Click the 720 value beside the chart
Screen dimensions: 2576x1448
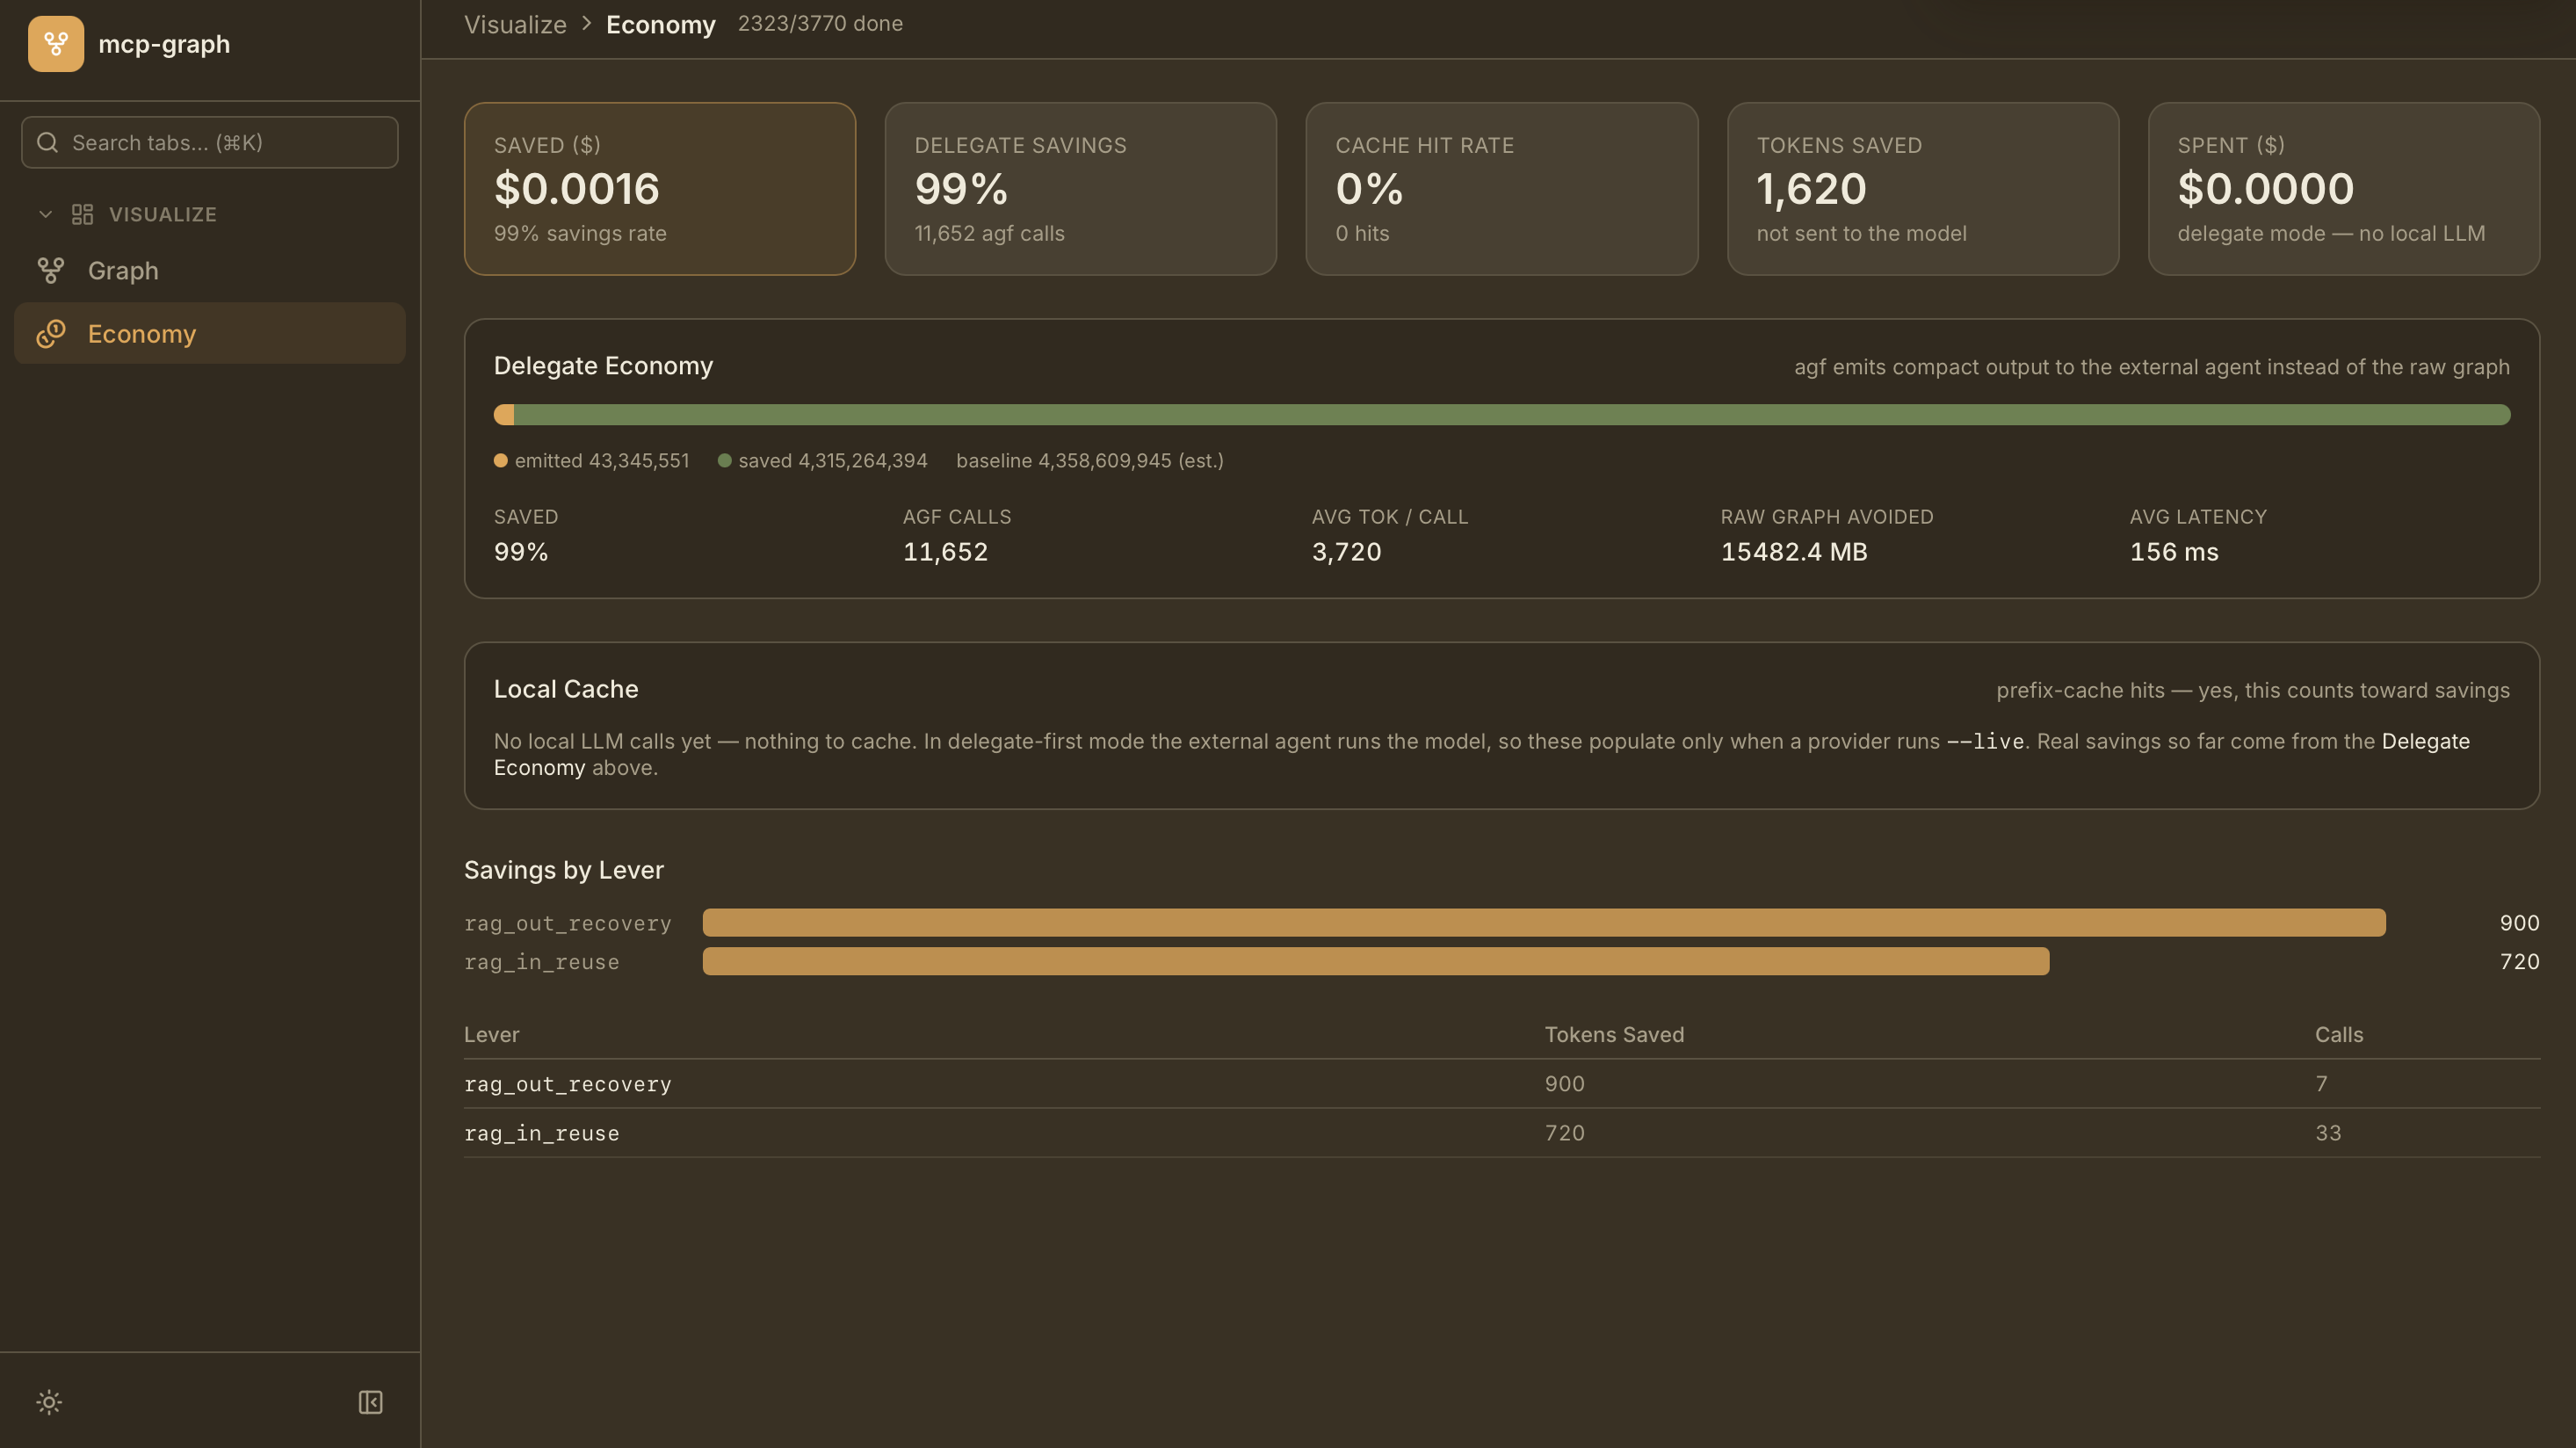pyautogui.click(x=2519, y=961)
